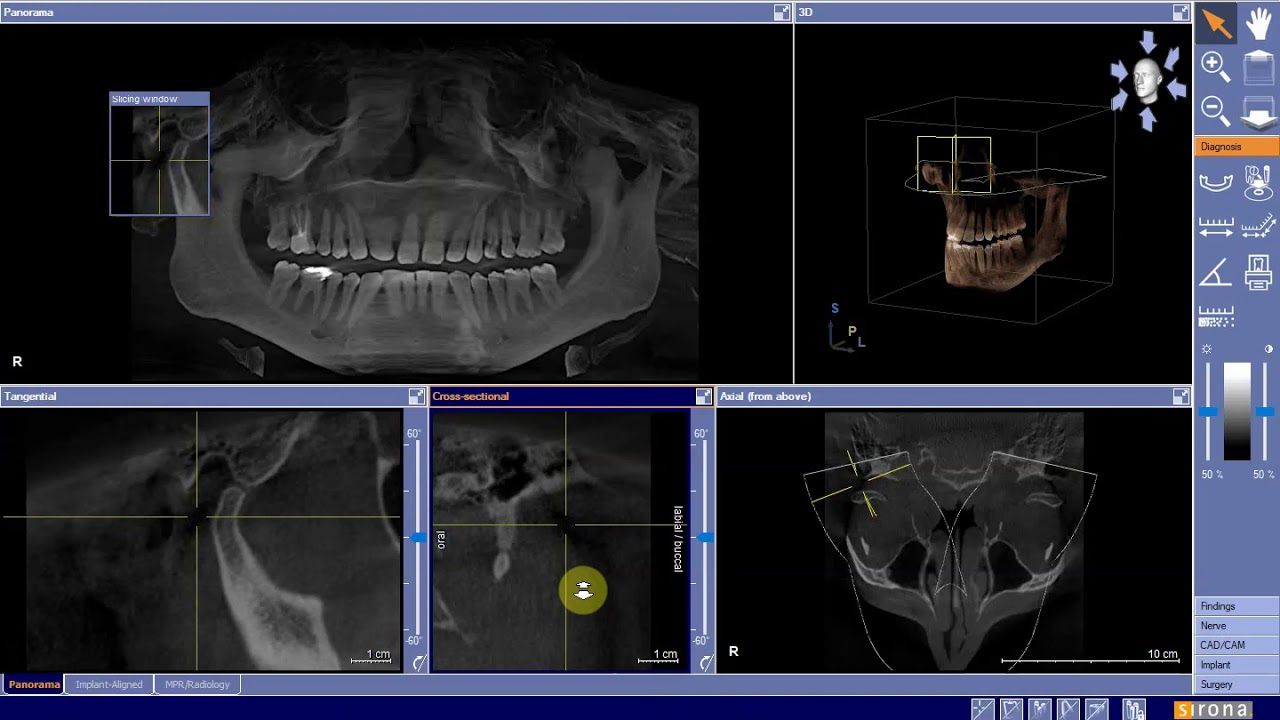Maximize the Panorama view pane

click(782, 12)
